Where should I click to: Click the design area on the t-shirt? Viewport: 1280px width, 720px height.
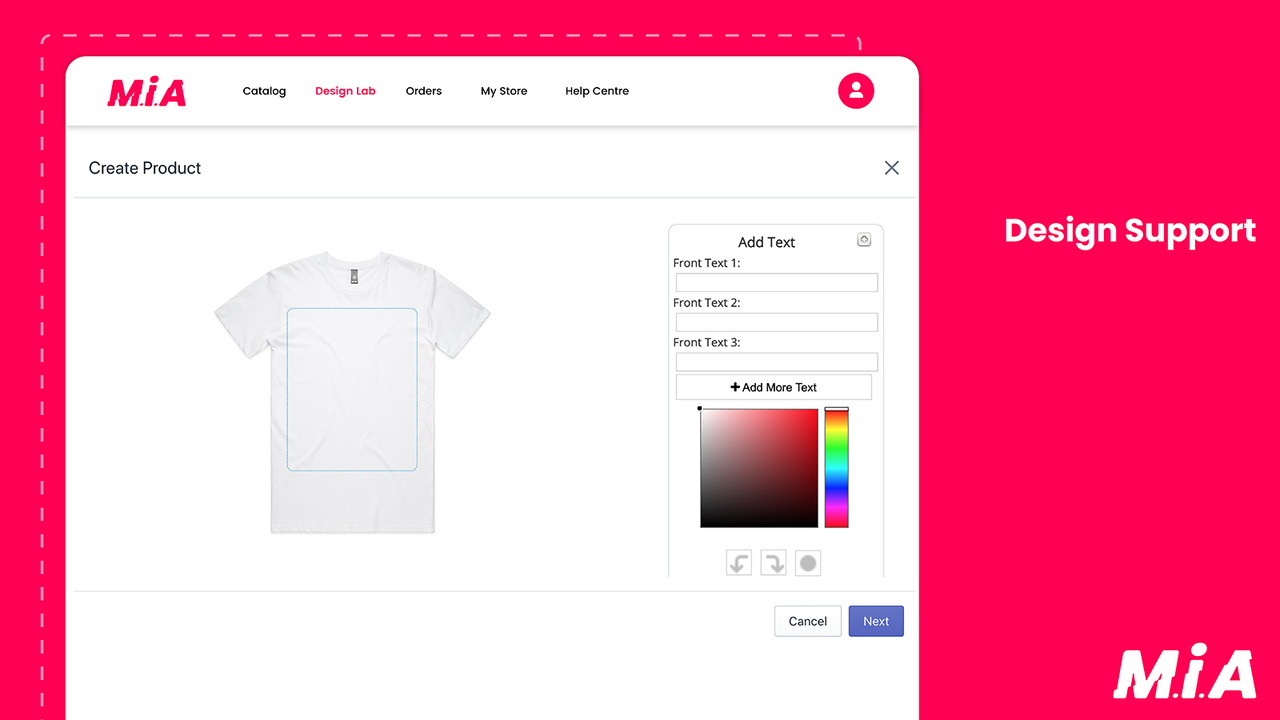coord(352,390)
